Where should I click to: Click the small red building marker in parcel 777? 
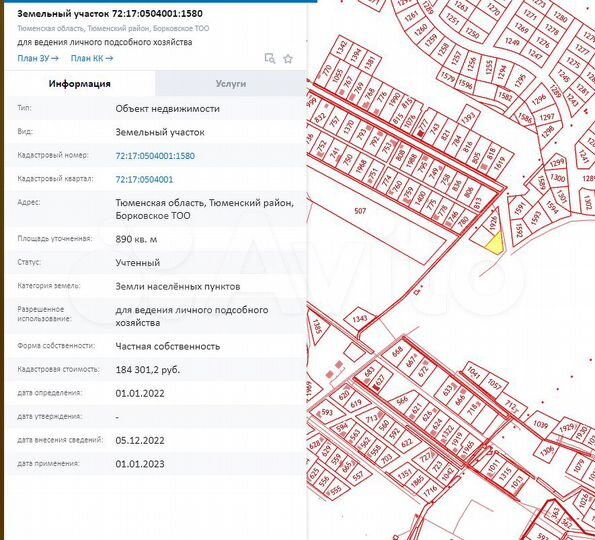420,133
